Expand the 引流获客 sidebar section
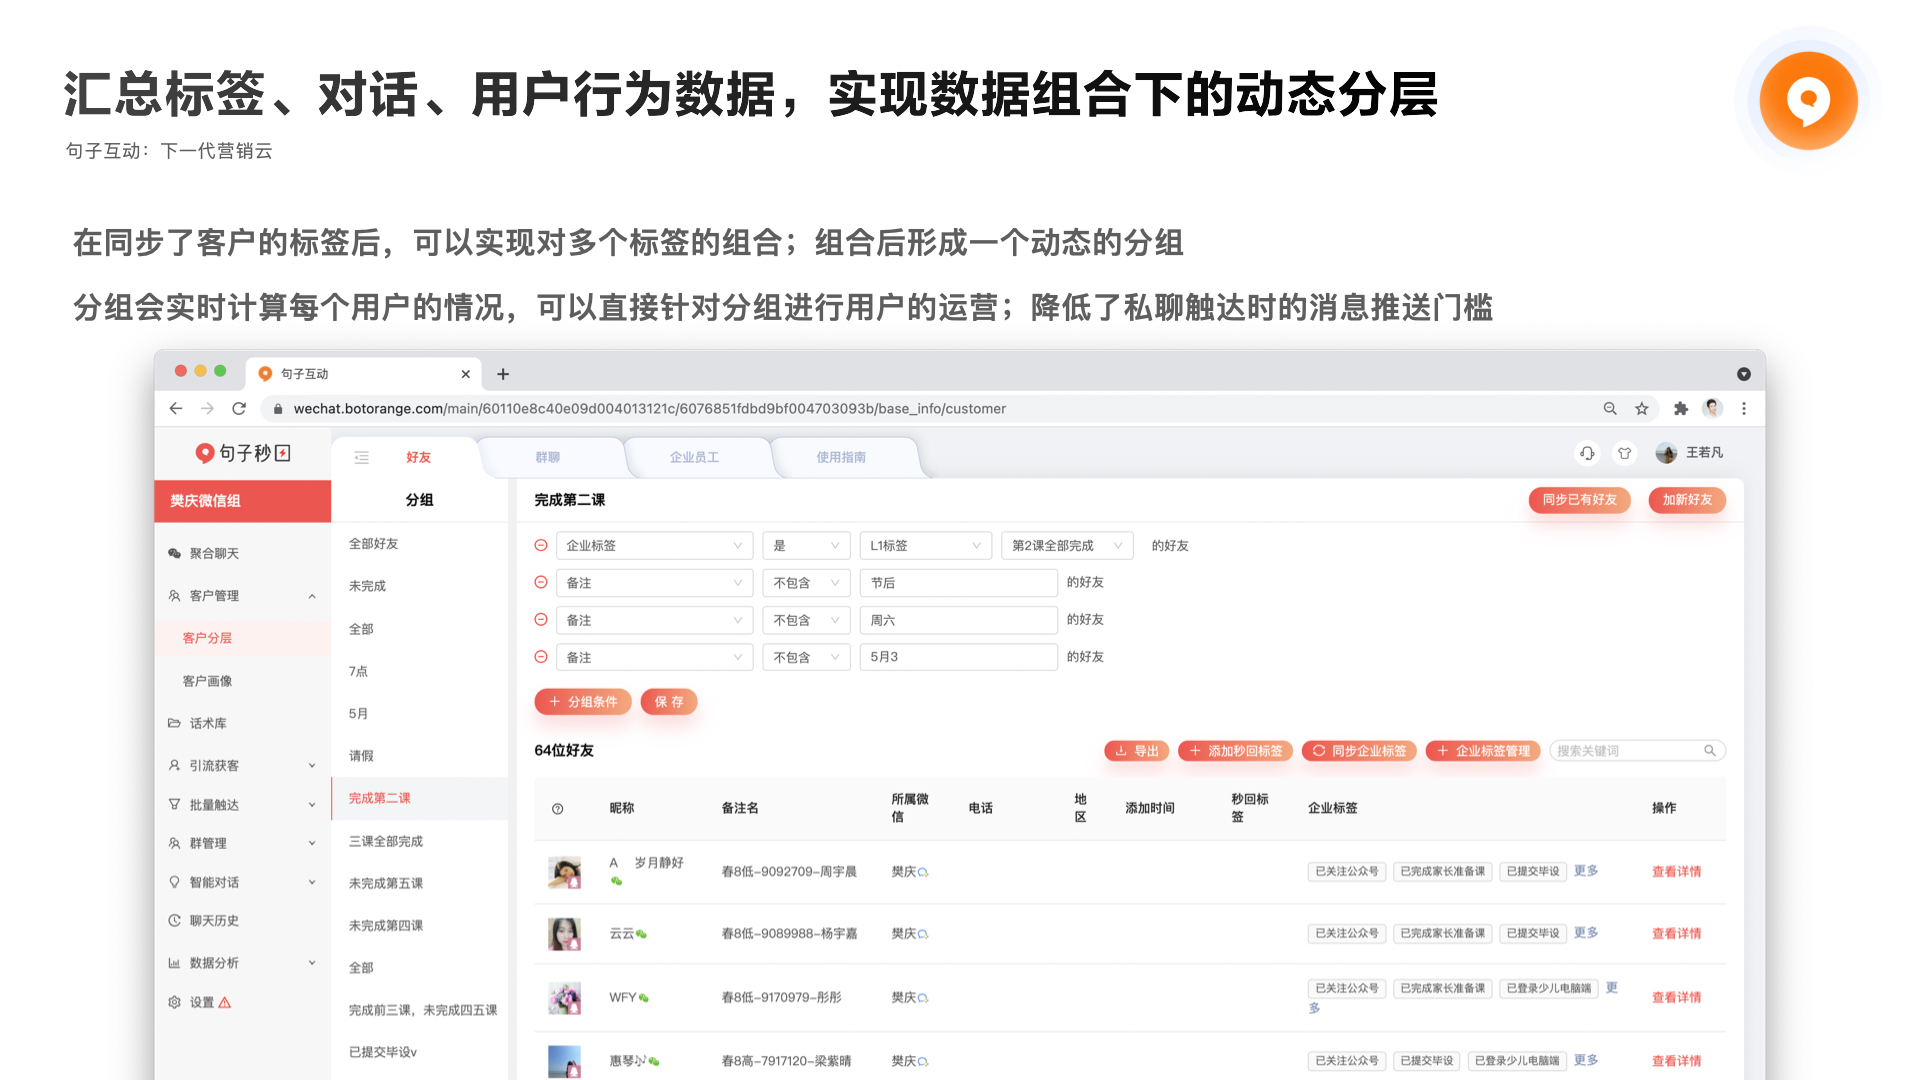 [x=312, y=766]
